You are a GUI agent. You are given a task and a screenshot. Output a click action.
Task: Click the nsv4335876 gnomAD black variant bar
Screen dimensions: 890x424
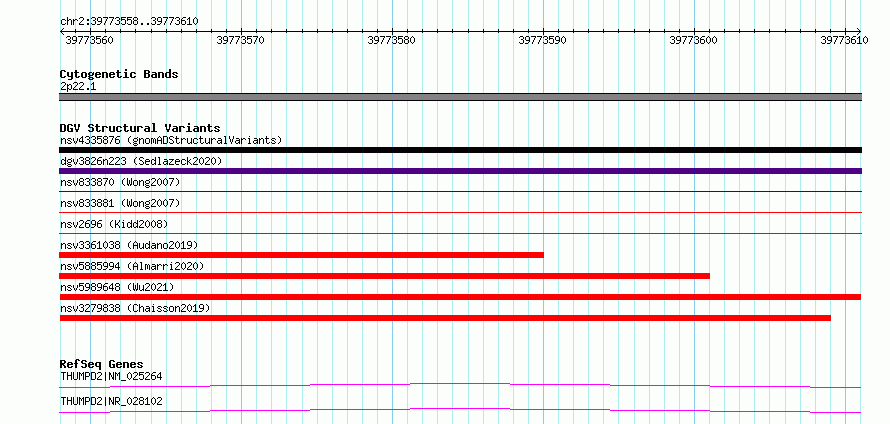(x=460, y=150)
